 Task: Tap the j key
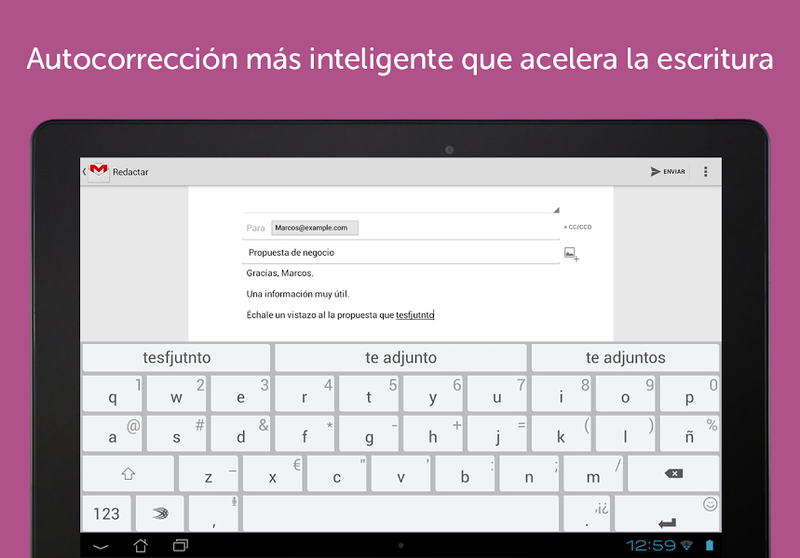pos(497,434)
